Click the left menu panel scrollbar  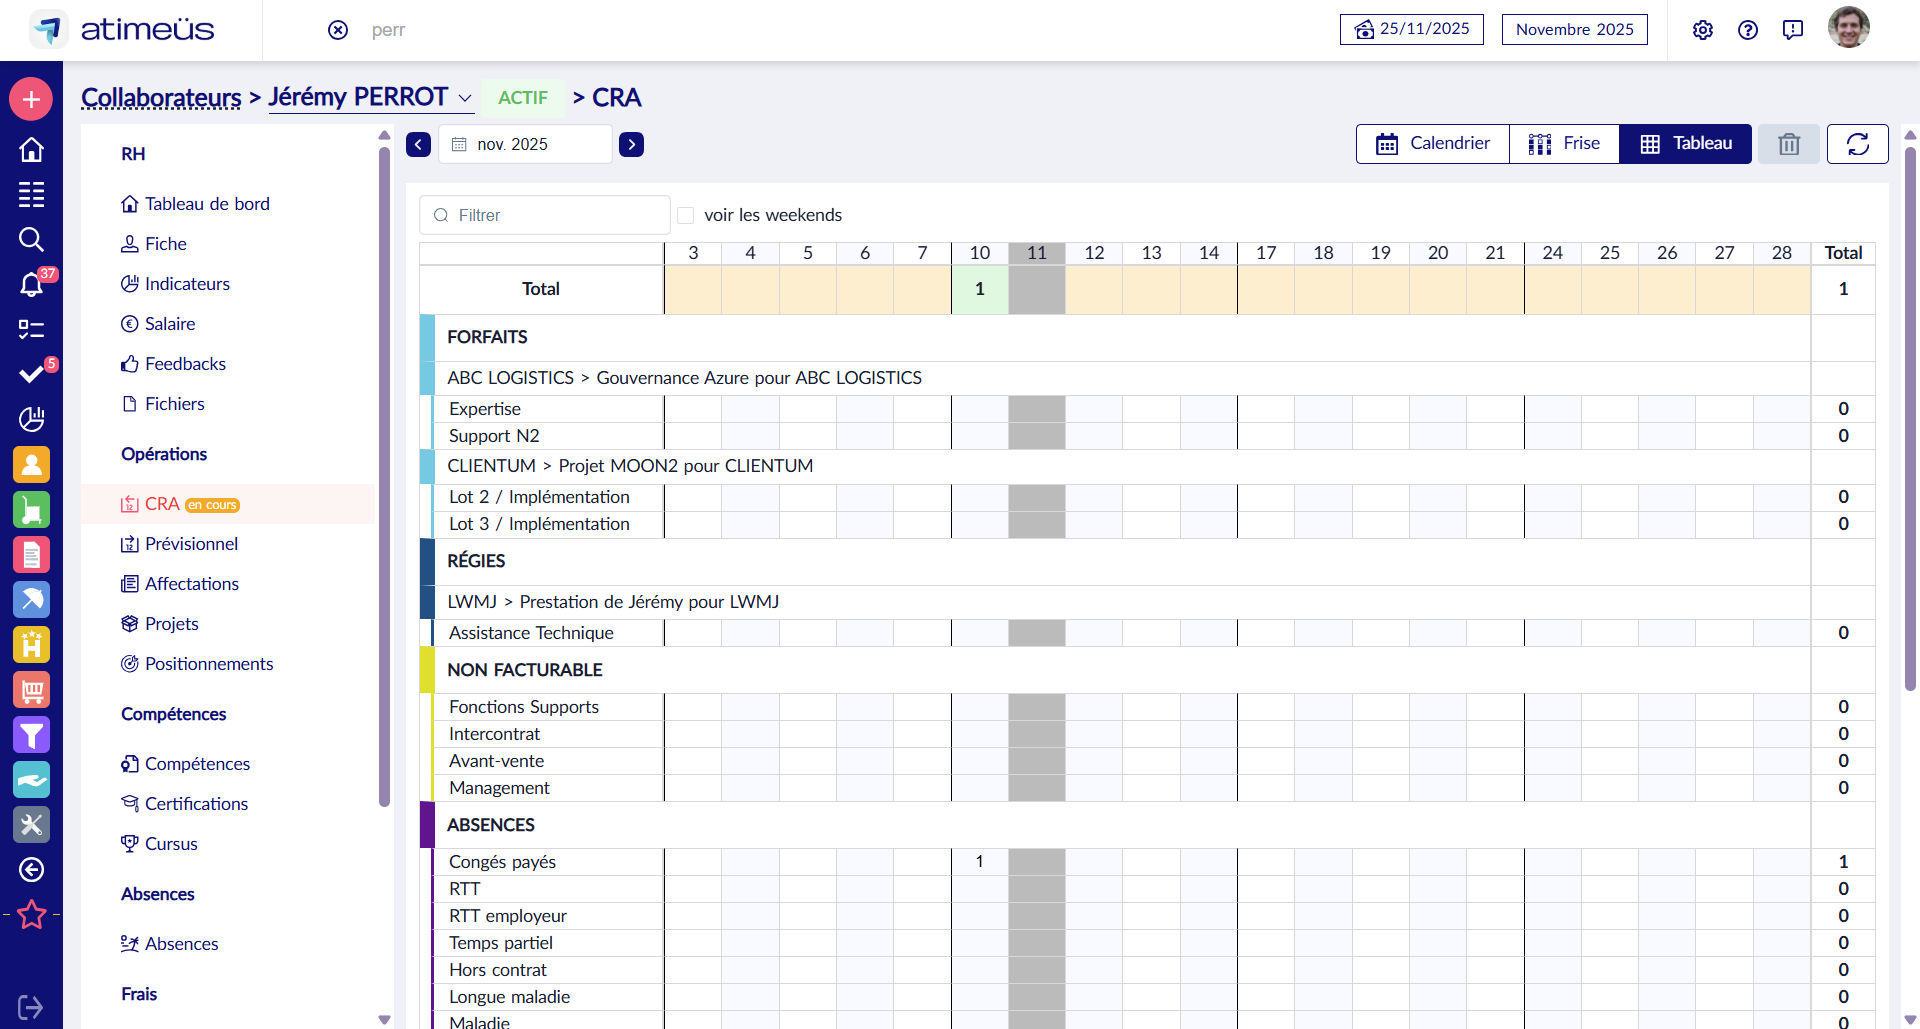[x=385, y=475]
